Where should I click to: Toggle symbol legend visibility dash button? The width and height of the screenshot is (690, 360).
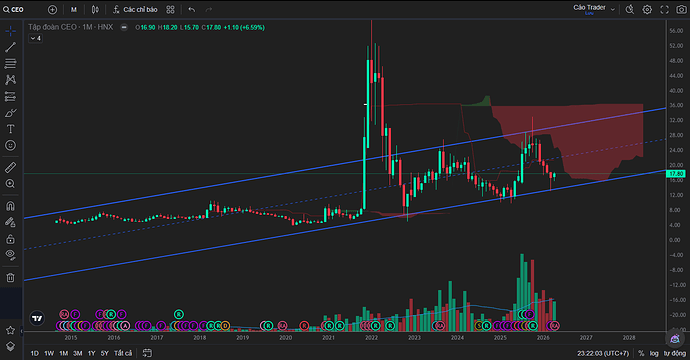coord(124,27)
